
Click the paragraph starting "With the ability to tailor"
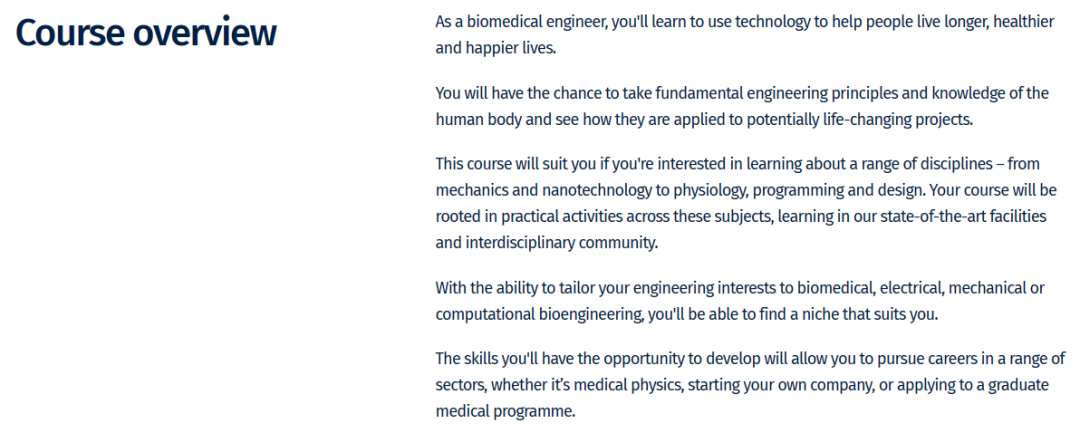[740, 300]
